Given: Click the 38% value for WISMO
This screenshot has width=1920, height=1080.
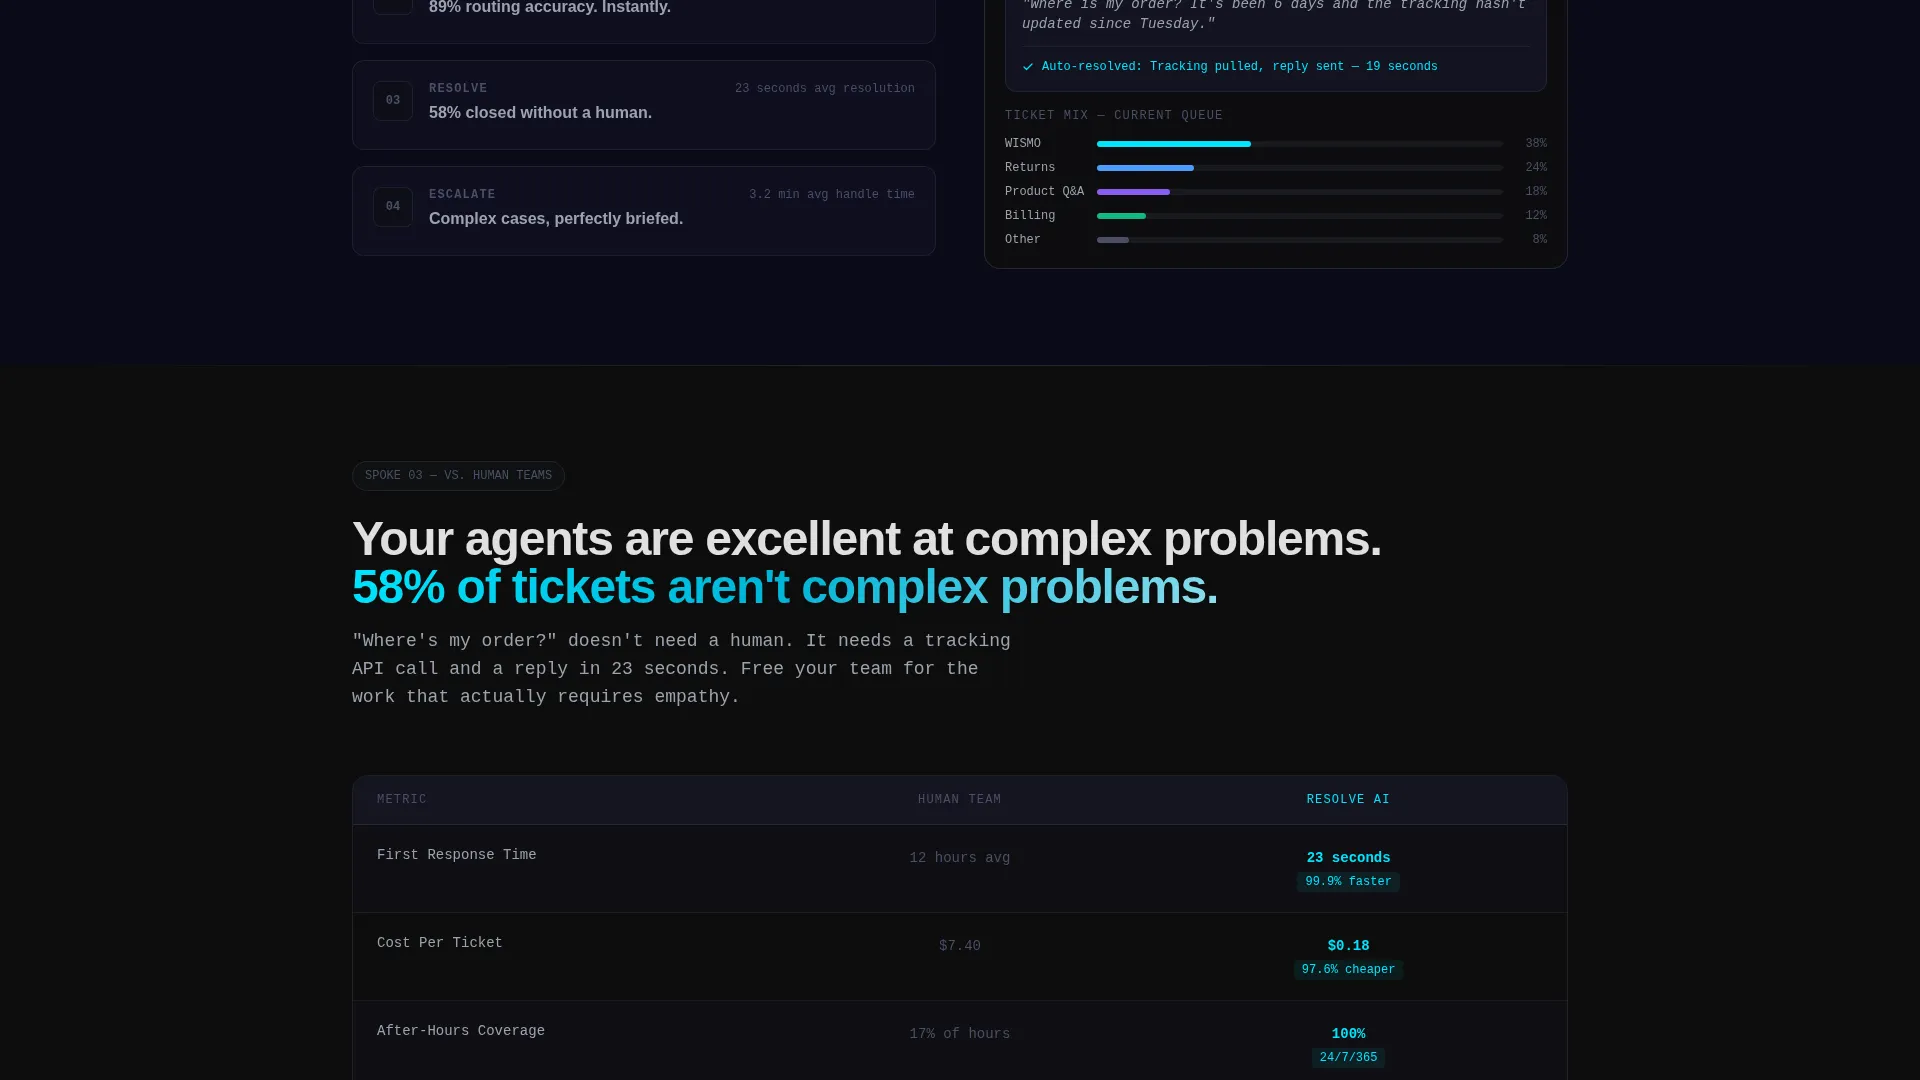Looking at the screenshot, I should tap(1536, 144).
